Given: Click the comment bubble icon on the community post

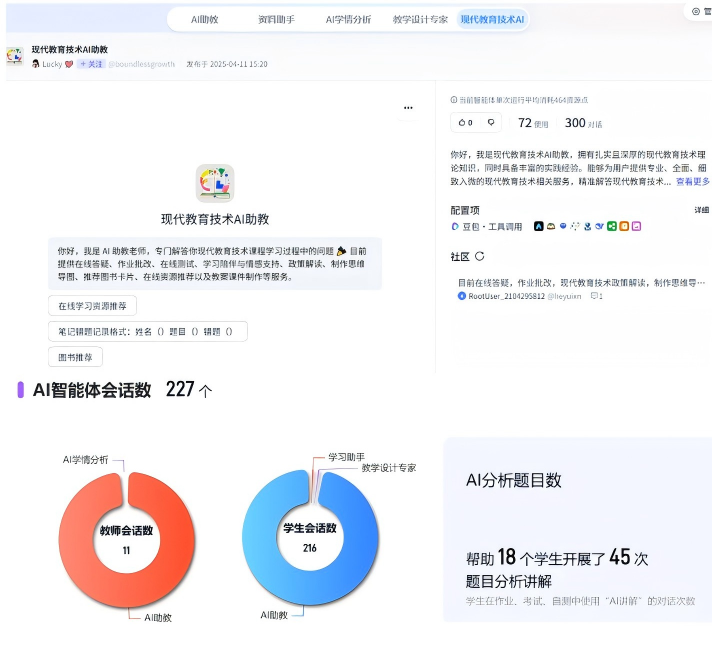Looking at the screenshot, I should 594,297.
